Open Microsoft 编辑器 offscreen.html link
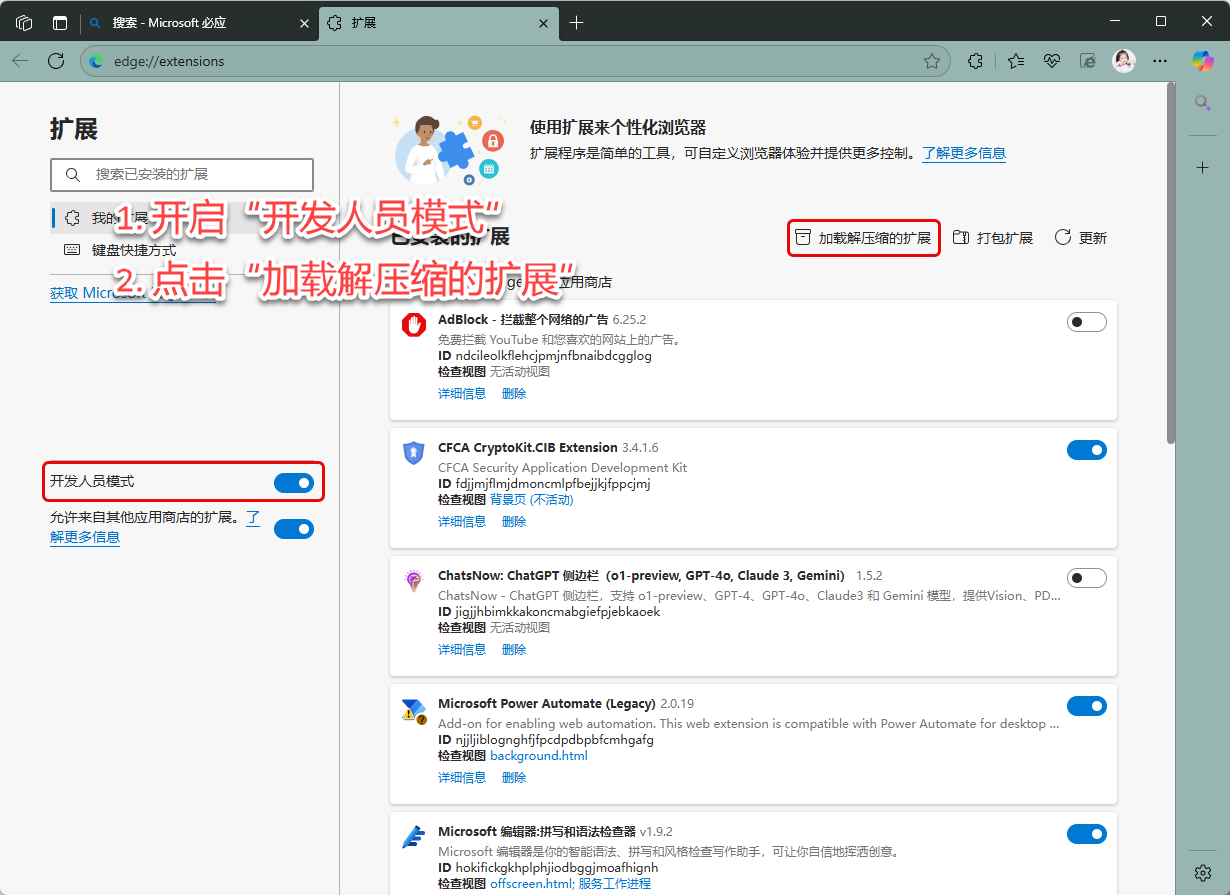1230x895 pixels. tap(530, 883)
